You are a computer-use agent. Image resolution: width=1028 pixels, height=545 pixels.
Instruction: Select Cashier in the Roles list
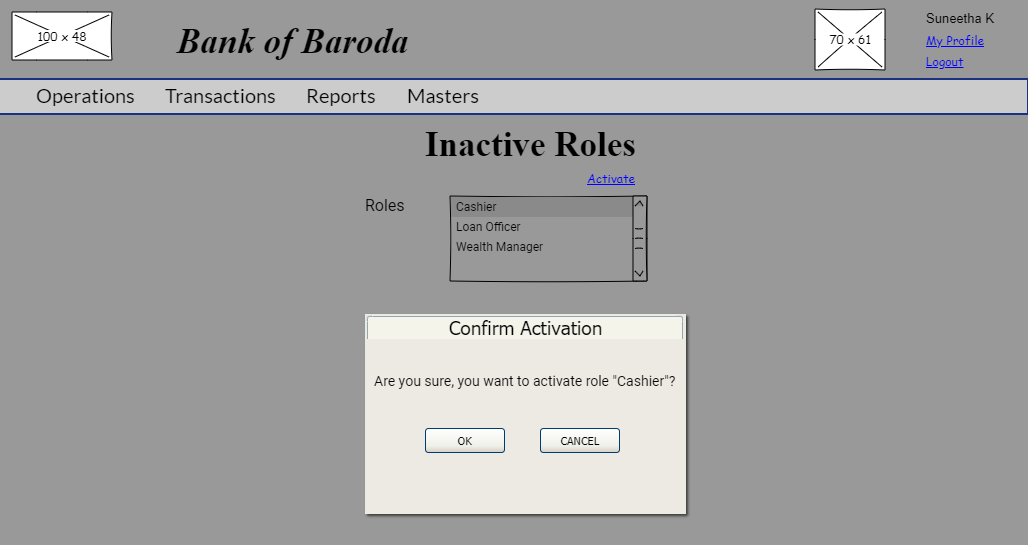coord(542,207)
